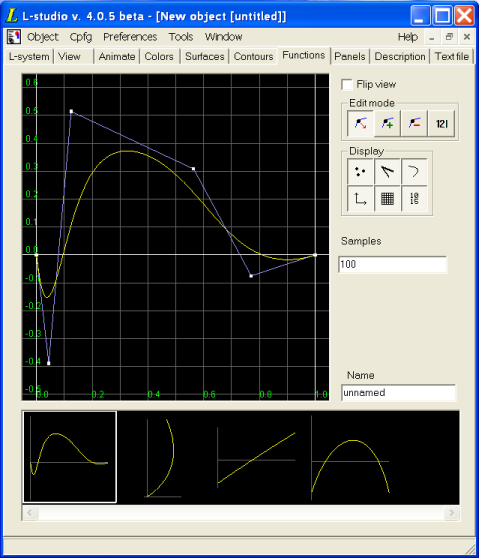Screen dimensions: 479x558
Task: Close the inner document window
Action: click(x=467, y=37)
